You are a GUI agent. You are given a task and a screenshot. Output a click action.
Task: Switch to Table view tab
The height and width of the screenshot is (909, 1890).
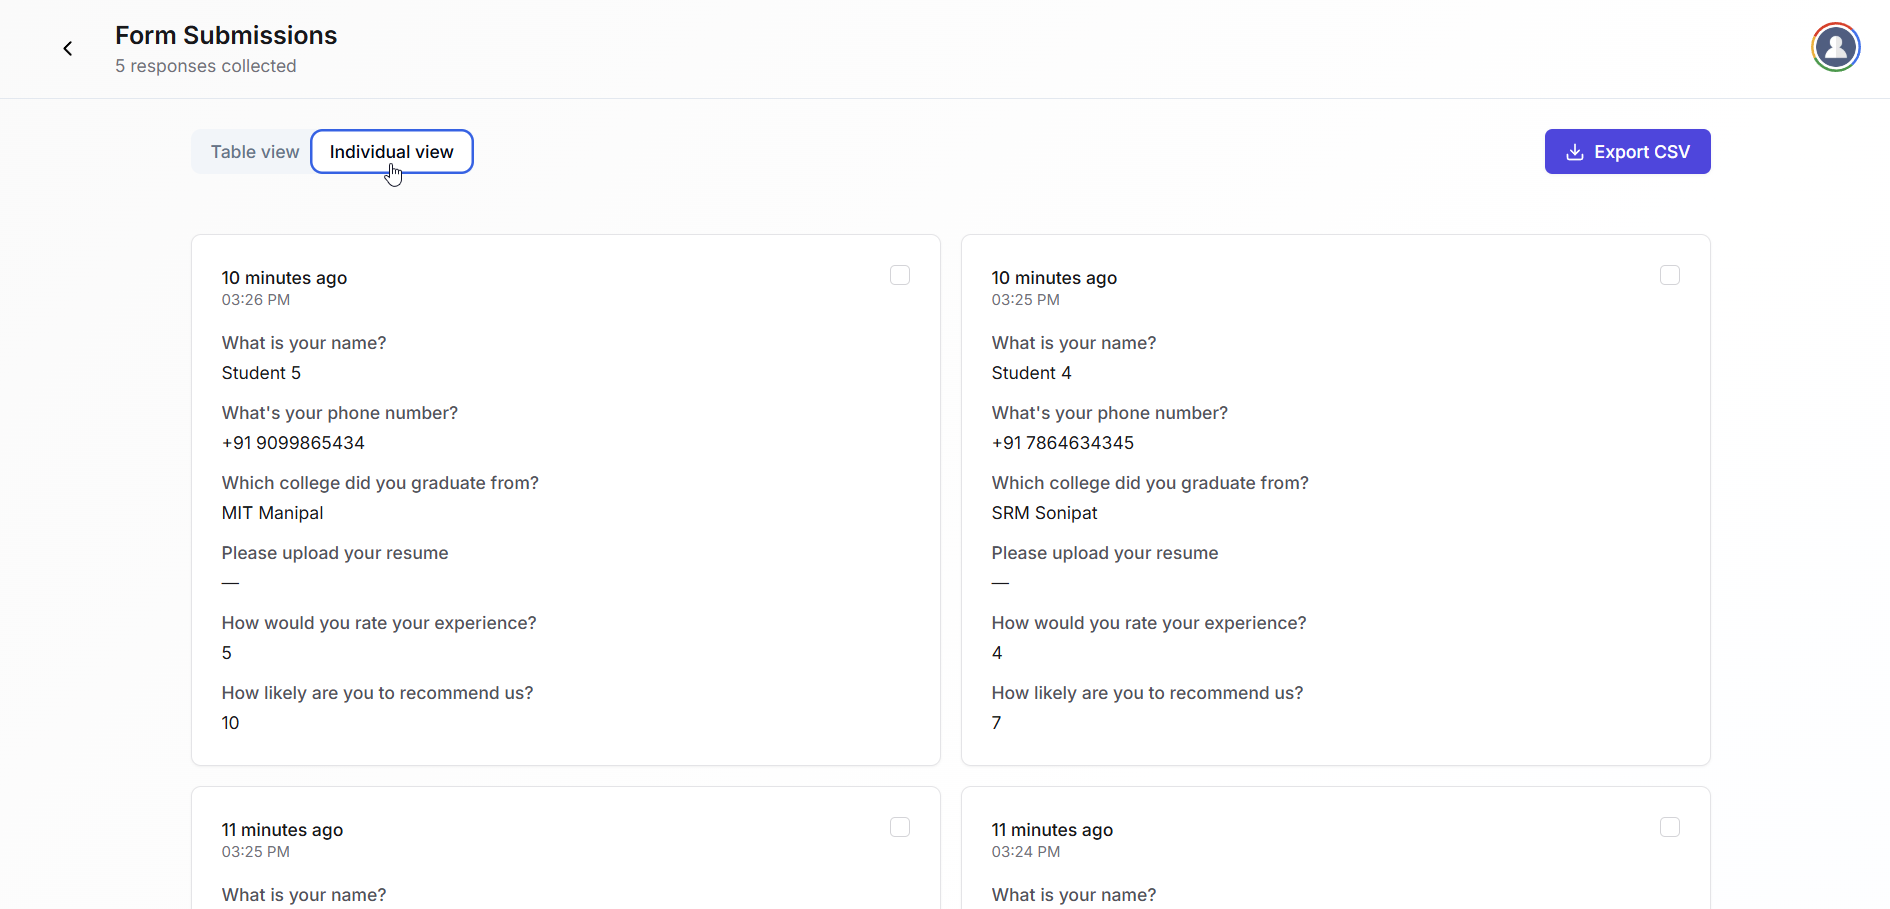[x=254, y=152]
